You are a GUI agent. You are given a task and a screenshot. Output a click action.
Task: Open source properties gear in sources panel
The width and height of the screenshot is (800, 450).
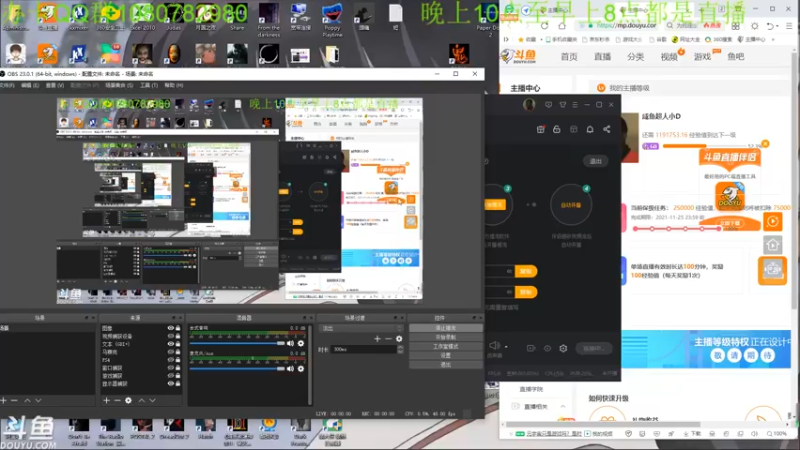coord(129,401)
